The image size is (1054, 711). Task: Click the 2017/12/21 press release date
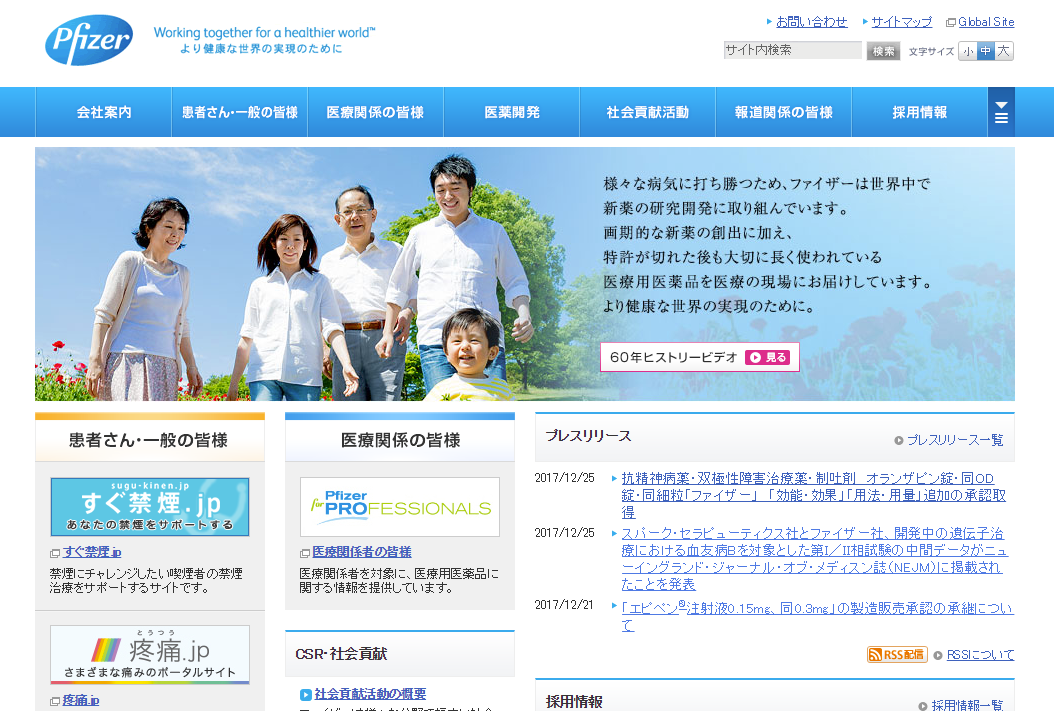(564, 605)
